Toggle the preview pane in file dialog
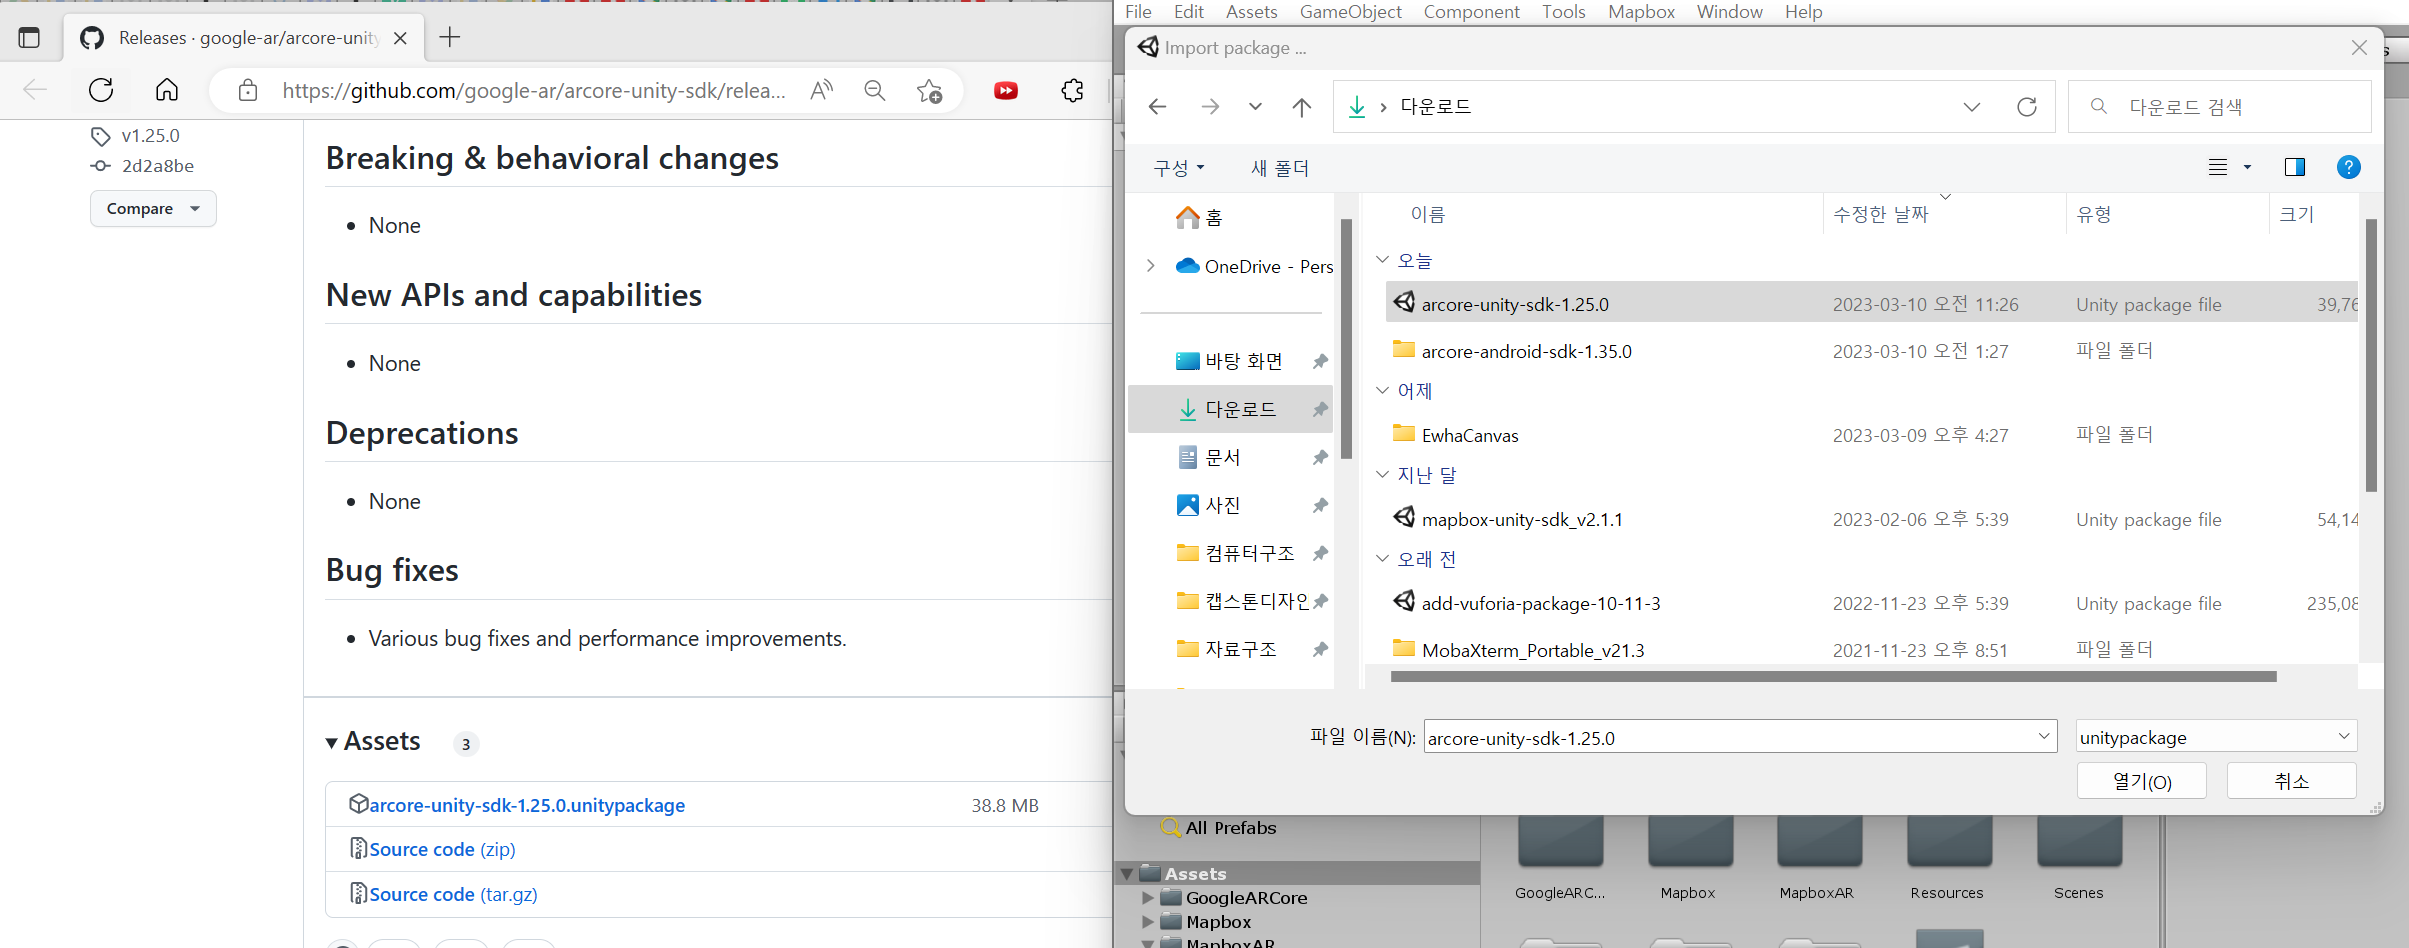 2295,167
